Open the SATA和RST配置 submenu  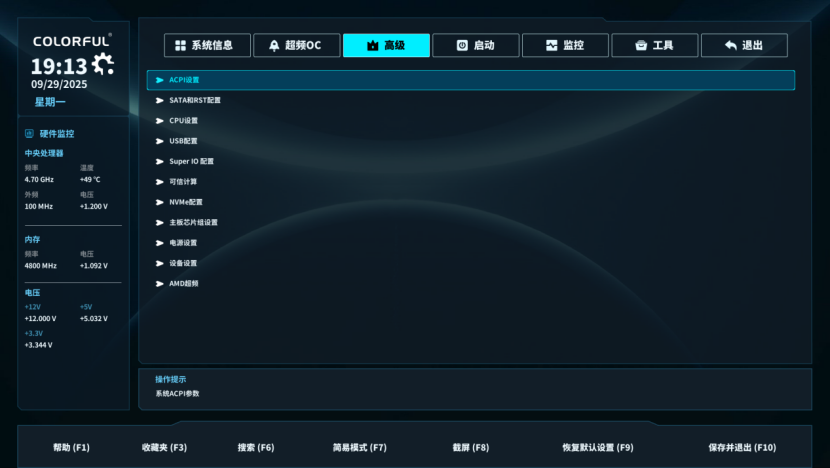[x=194, y=100]
